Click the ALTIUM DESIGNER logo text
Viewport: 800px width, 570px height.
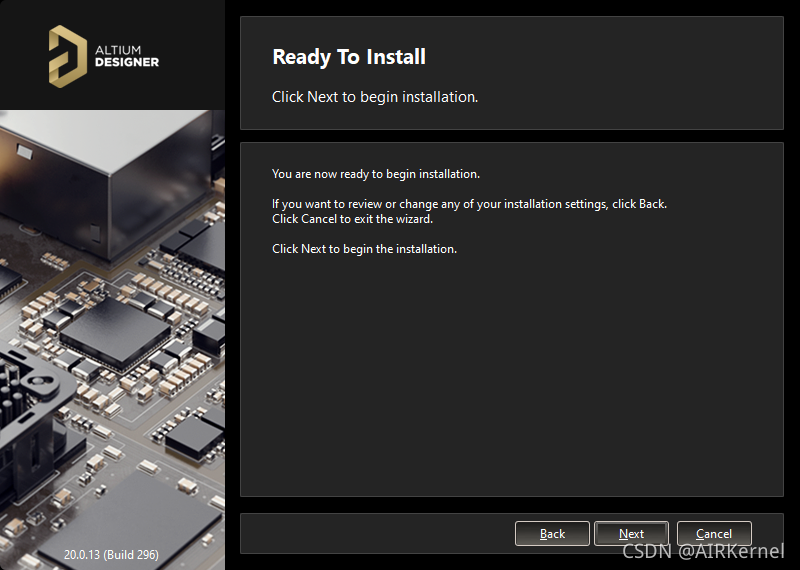point(126,55)
